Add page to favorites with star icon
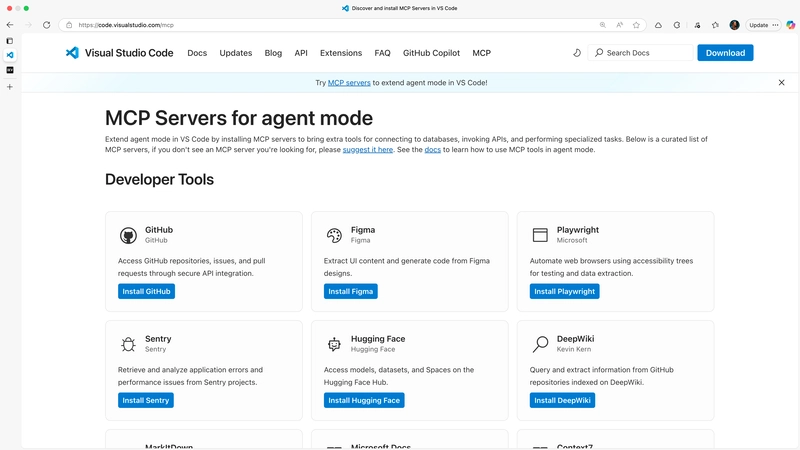 click(x=636, y=25)
